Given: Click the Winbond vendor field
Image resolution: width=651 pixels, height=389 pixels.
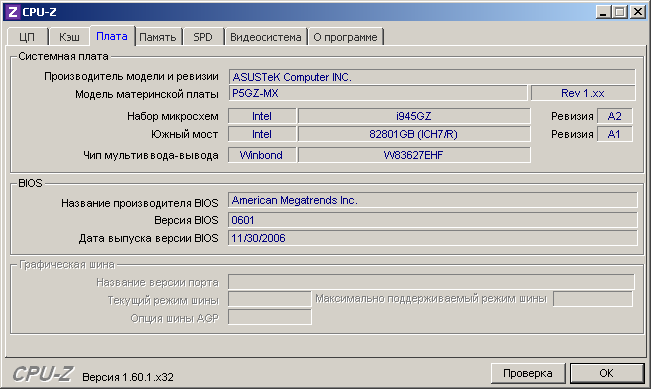Looking at the screenshot, I should tap(262, 155).
